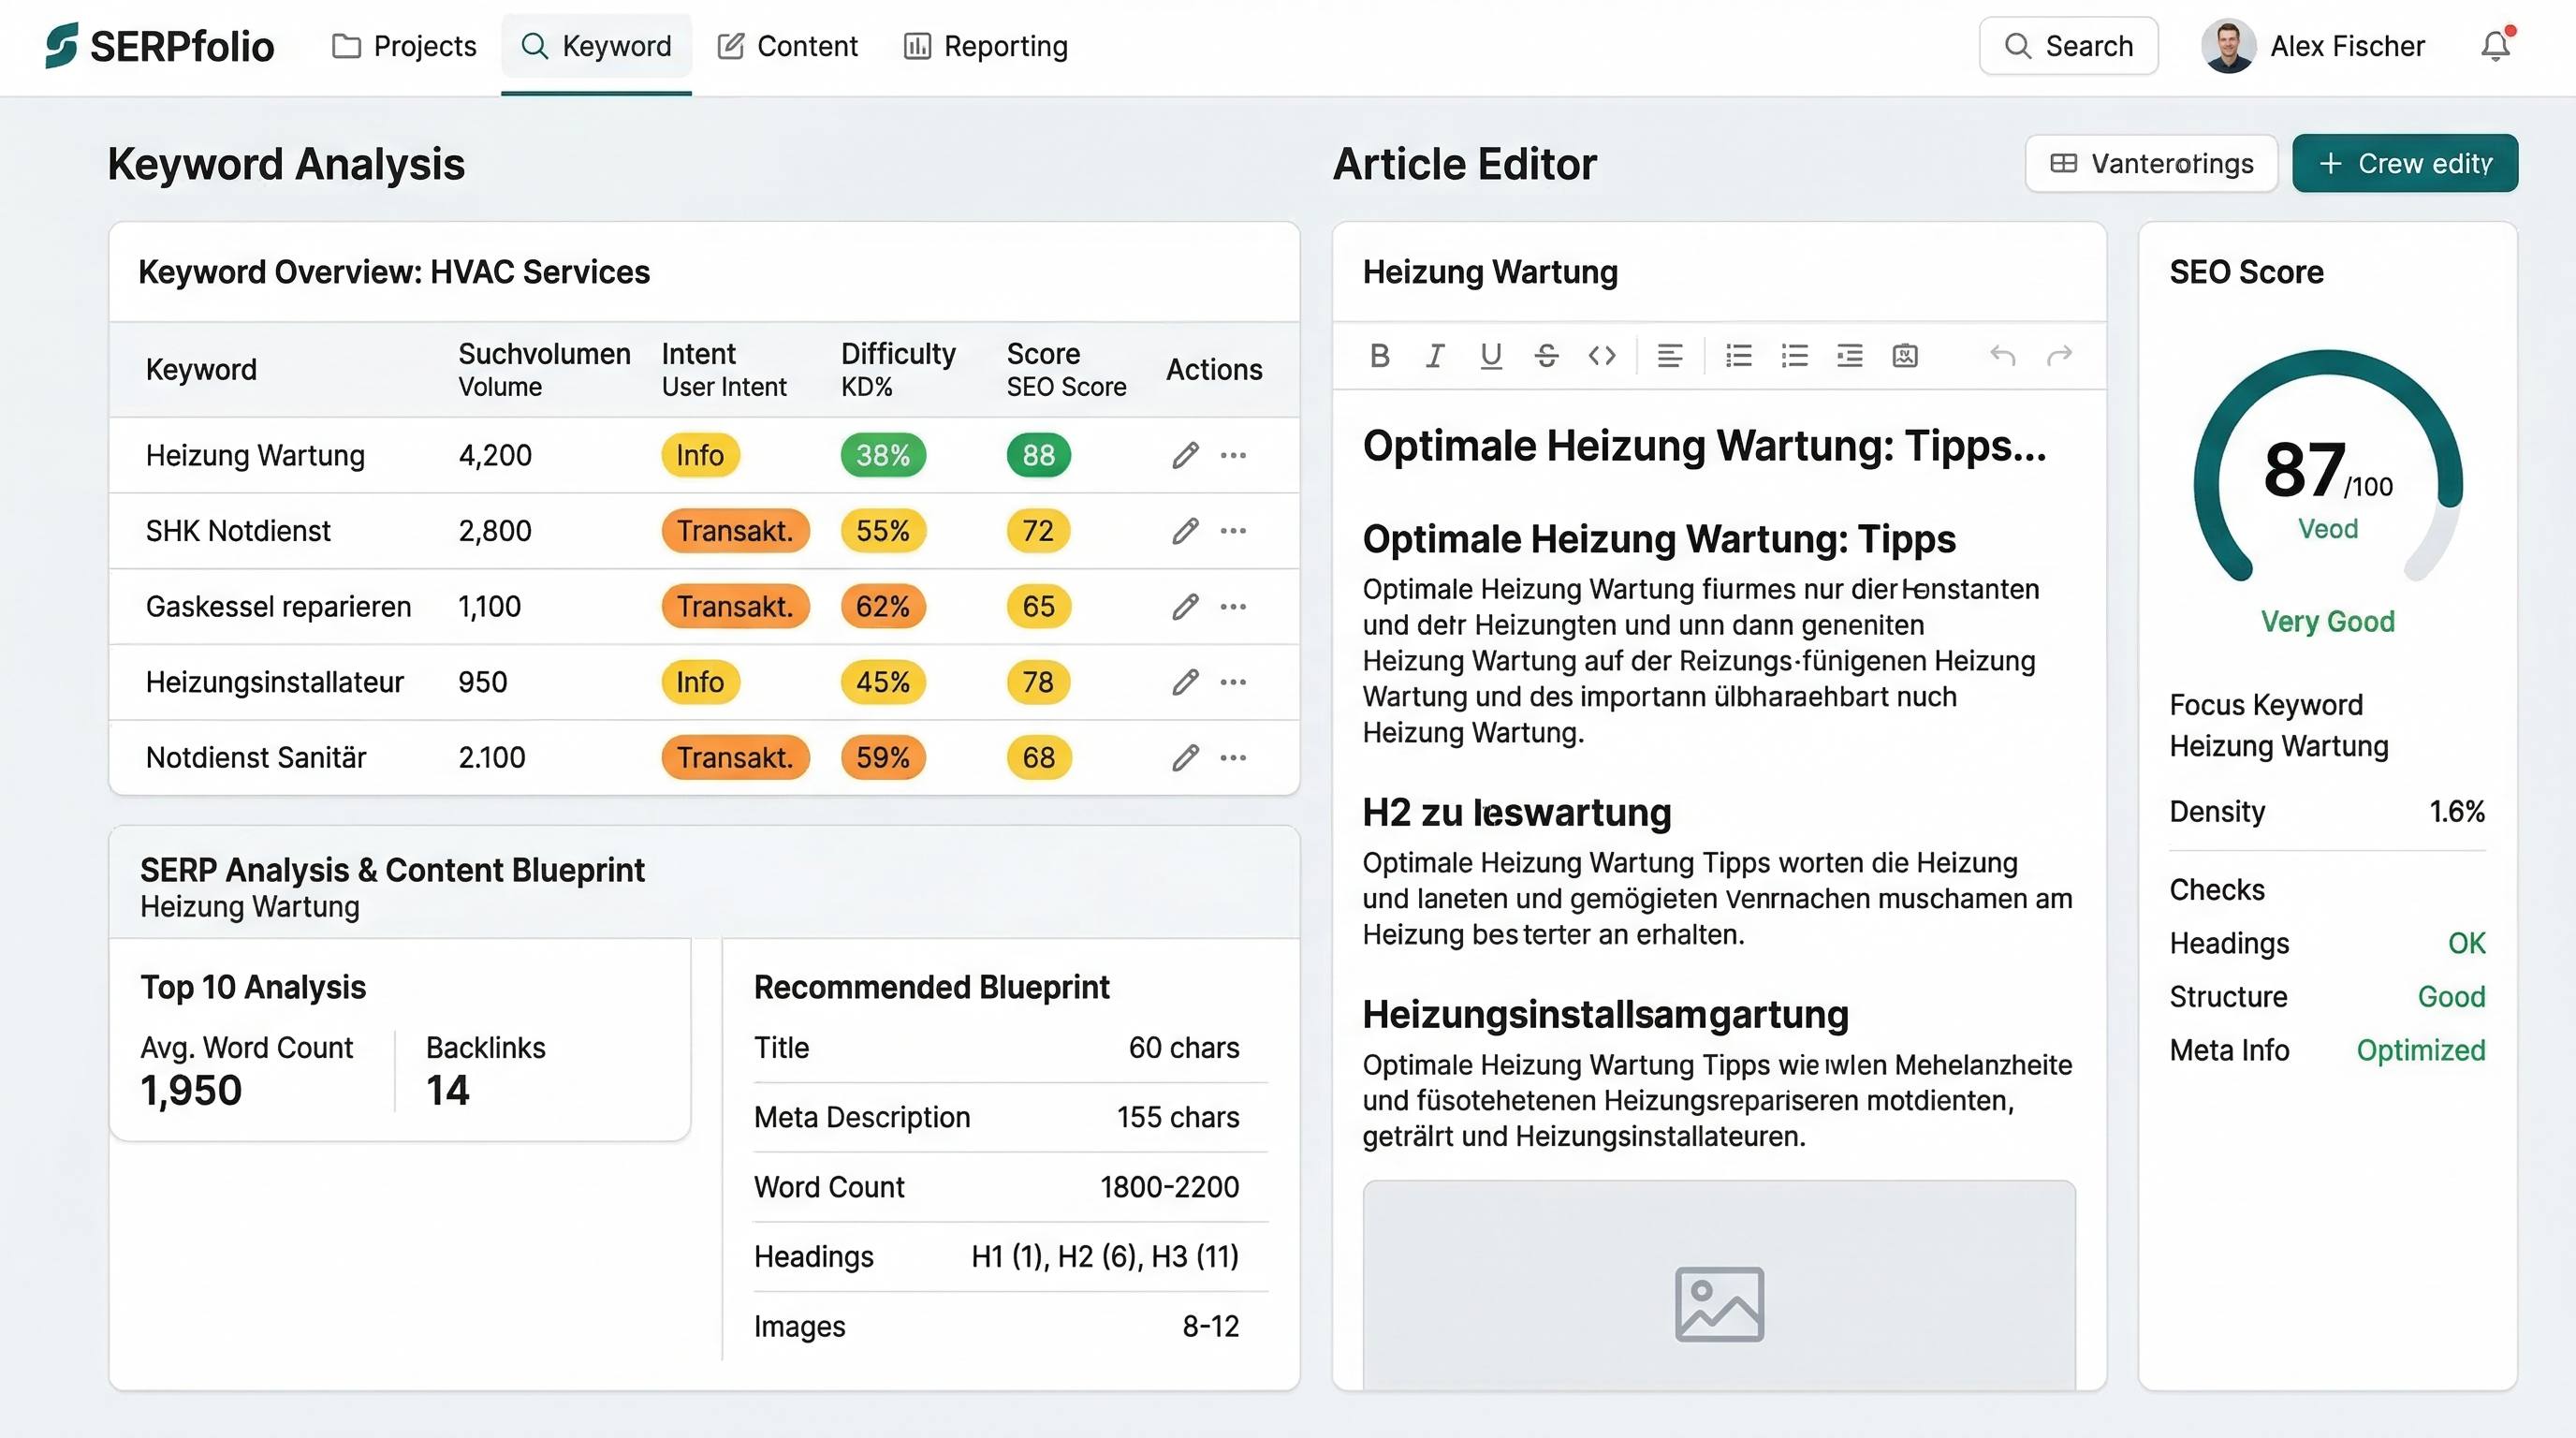Switch to the Content tab
This screenshot has height=1438, width=2576.
pyautogui.click(x=788, y=46)
